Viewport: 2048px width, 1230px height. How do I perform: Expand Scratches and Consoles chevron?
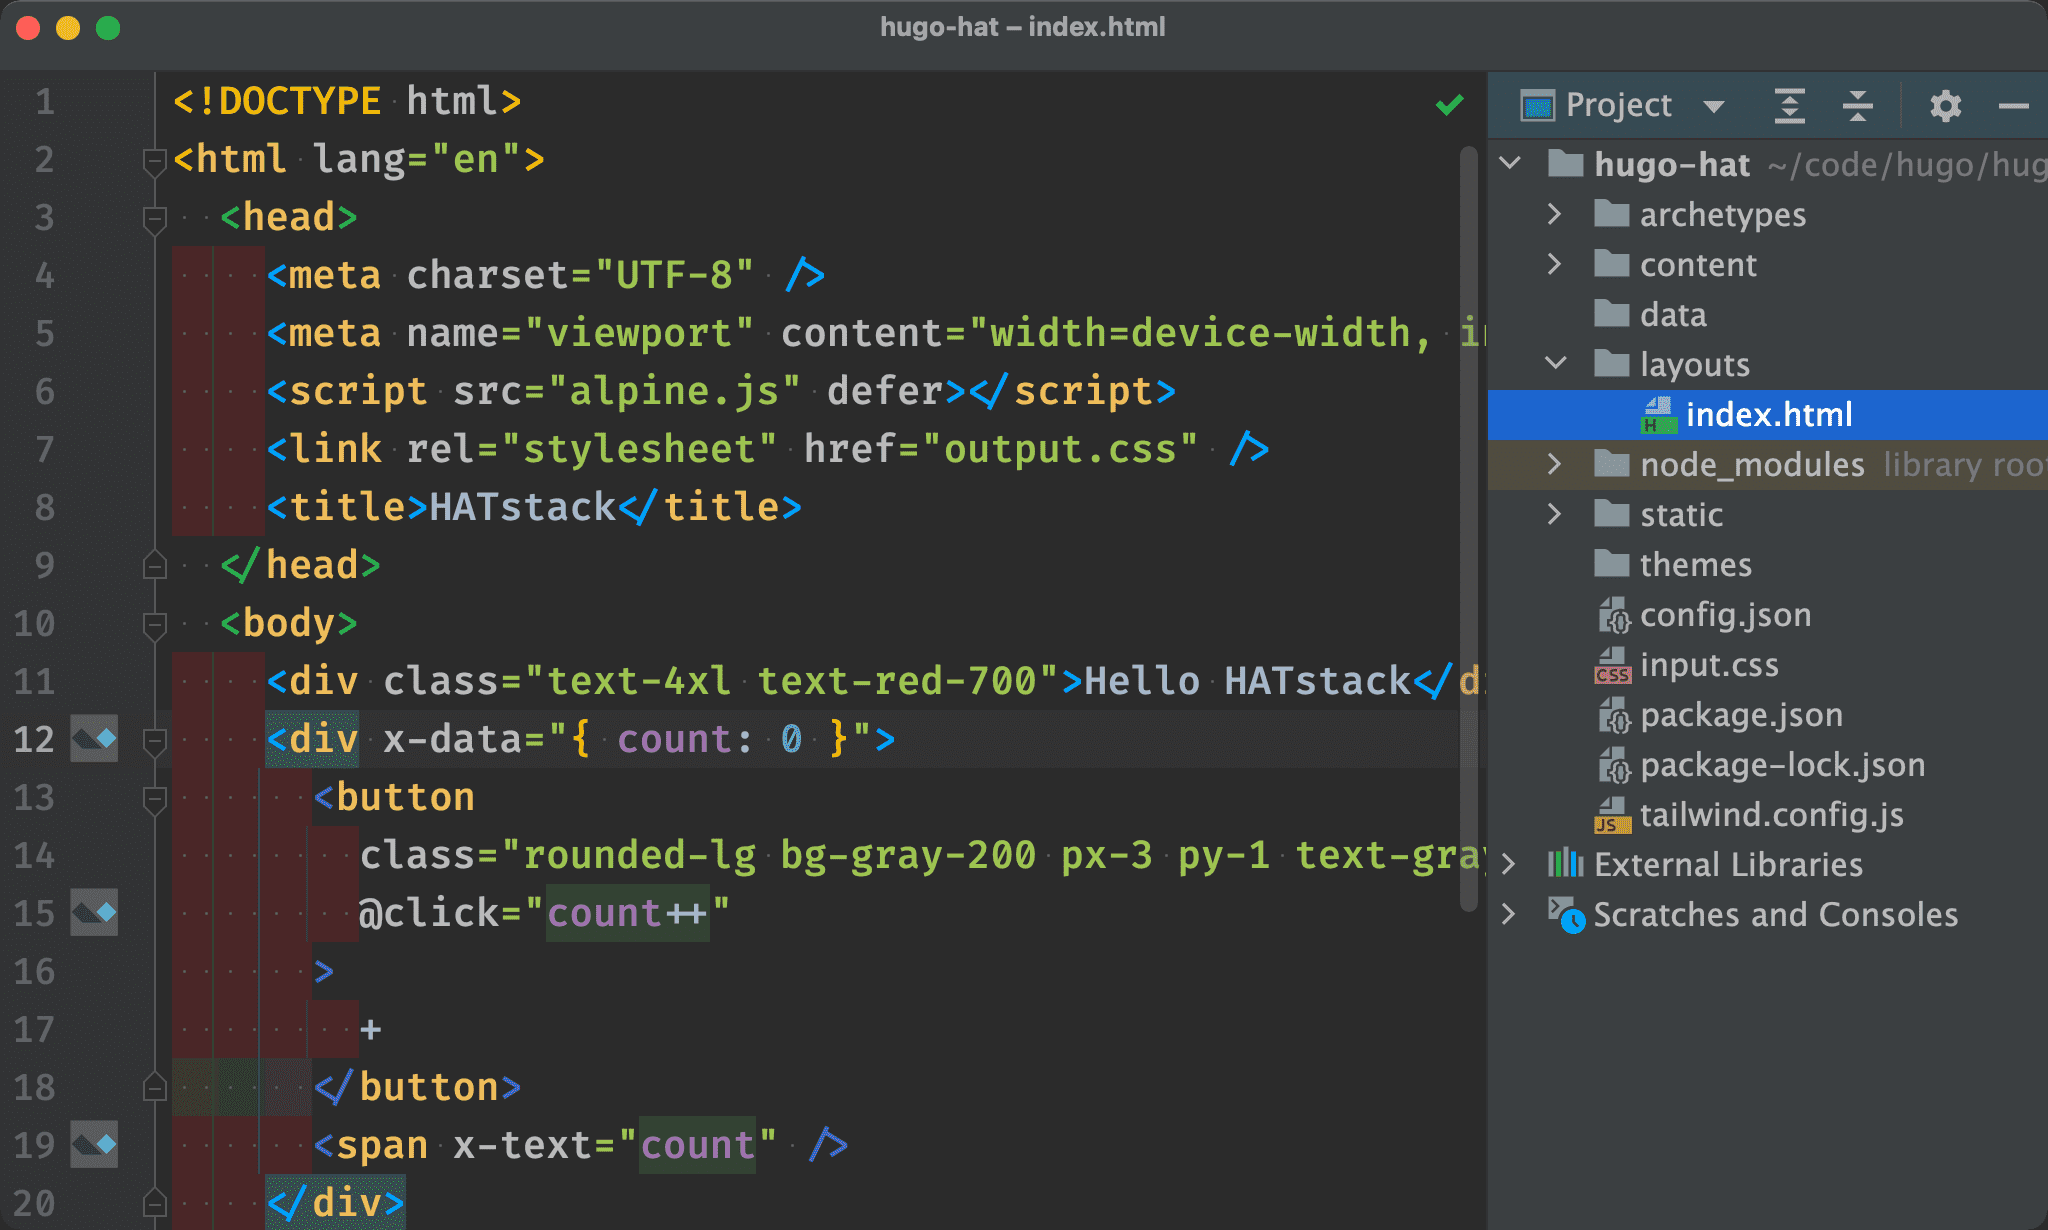(x=1509, y=914)
